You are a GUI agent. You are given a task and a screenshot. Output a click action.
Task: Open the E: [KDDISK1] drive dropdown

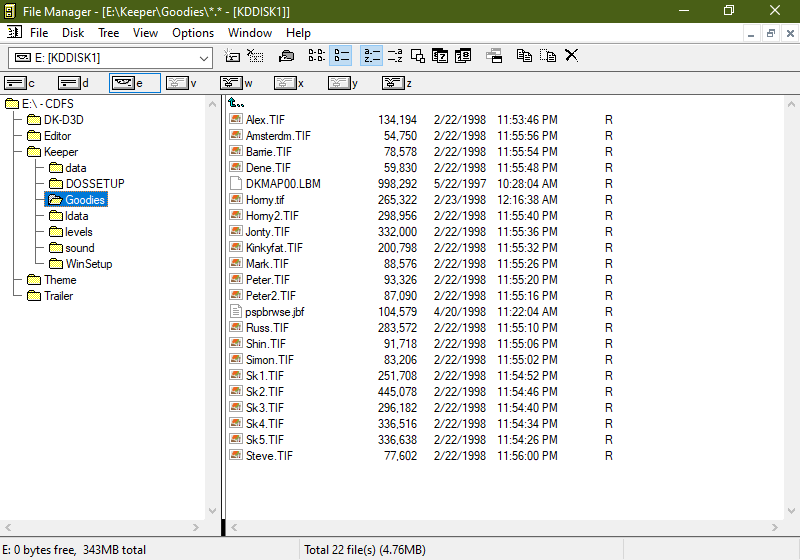pyautogui.click(x=204, y=58)
